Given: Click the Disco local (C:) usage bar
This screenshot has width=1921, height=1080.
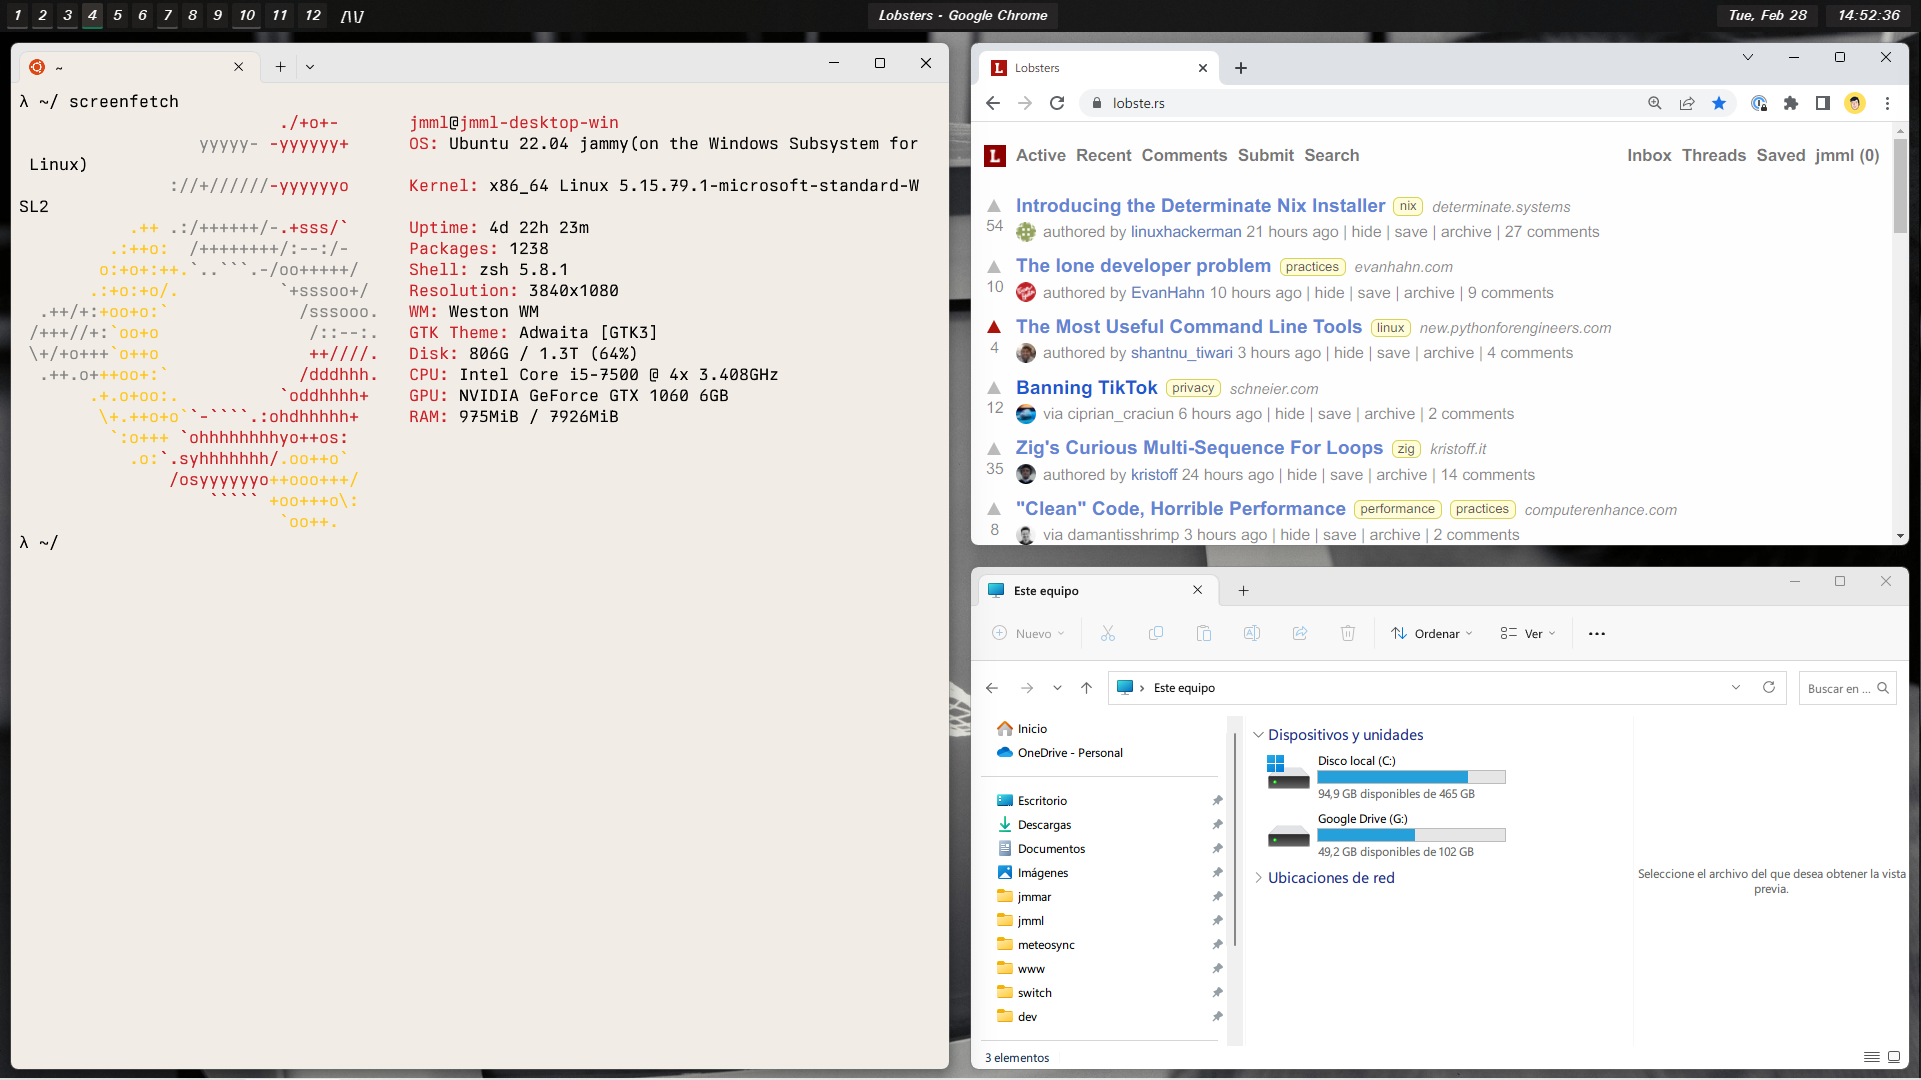Looking at the screenshot, I should [x=1411, y=777].
